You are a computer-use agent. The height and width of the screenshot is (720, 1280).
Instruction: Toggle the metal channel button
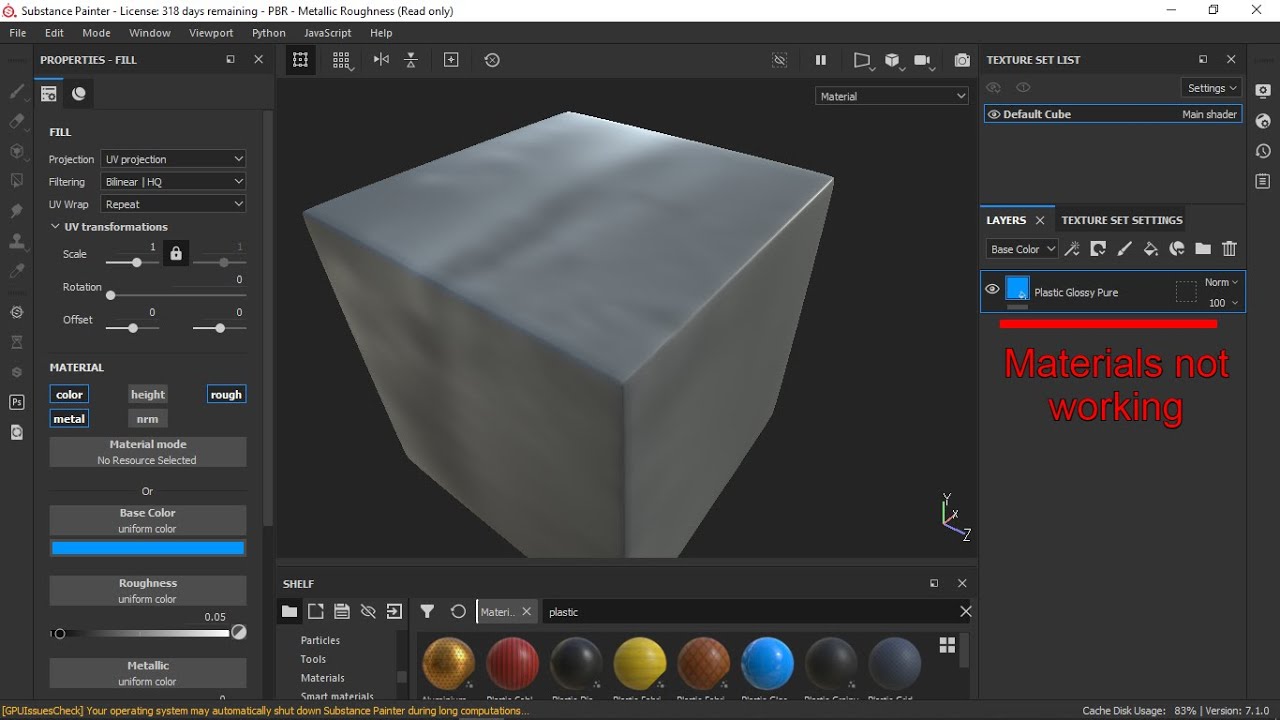click(x=69, y=418)
